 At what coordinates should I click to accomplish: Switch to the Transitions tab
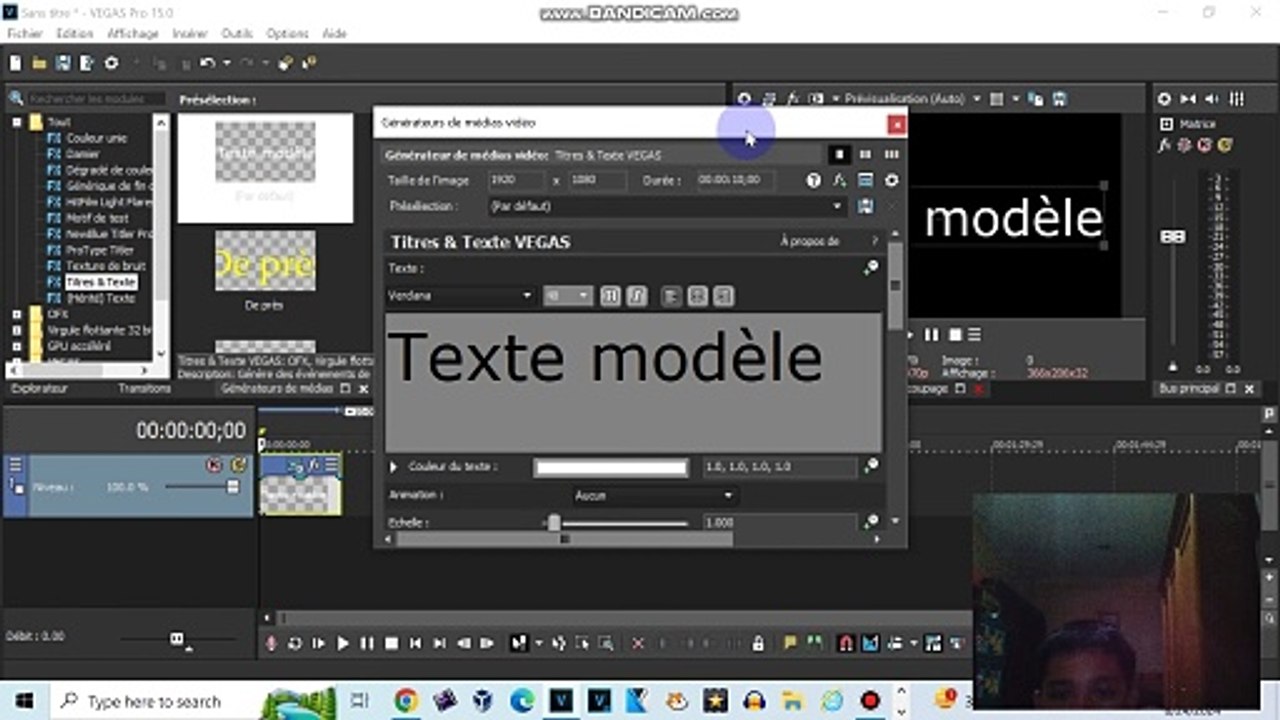[144, 388]
